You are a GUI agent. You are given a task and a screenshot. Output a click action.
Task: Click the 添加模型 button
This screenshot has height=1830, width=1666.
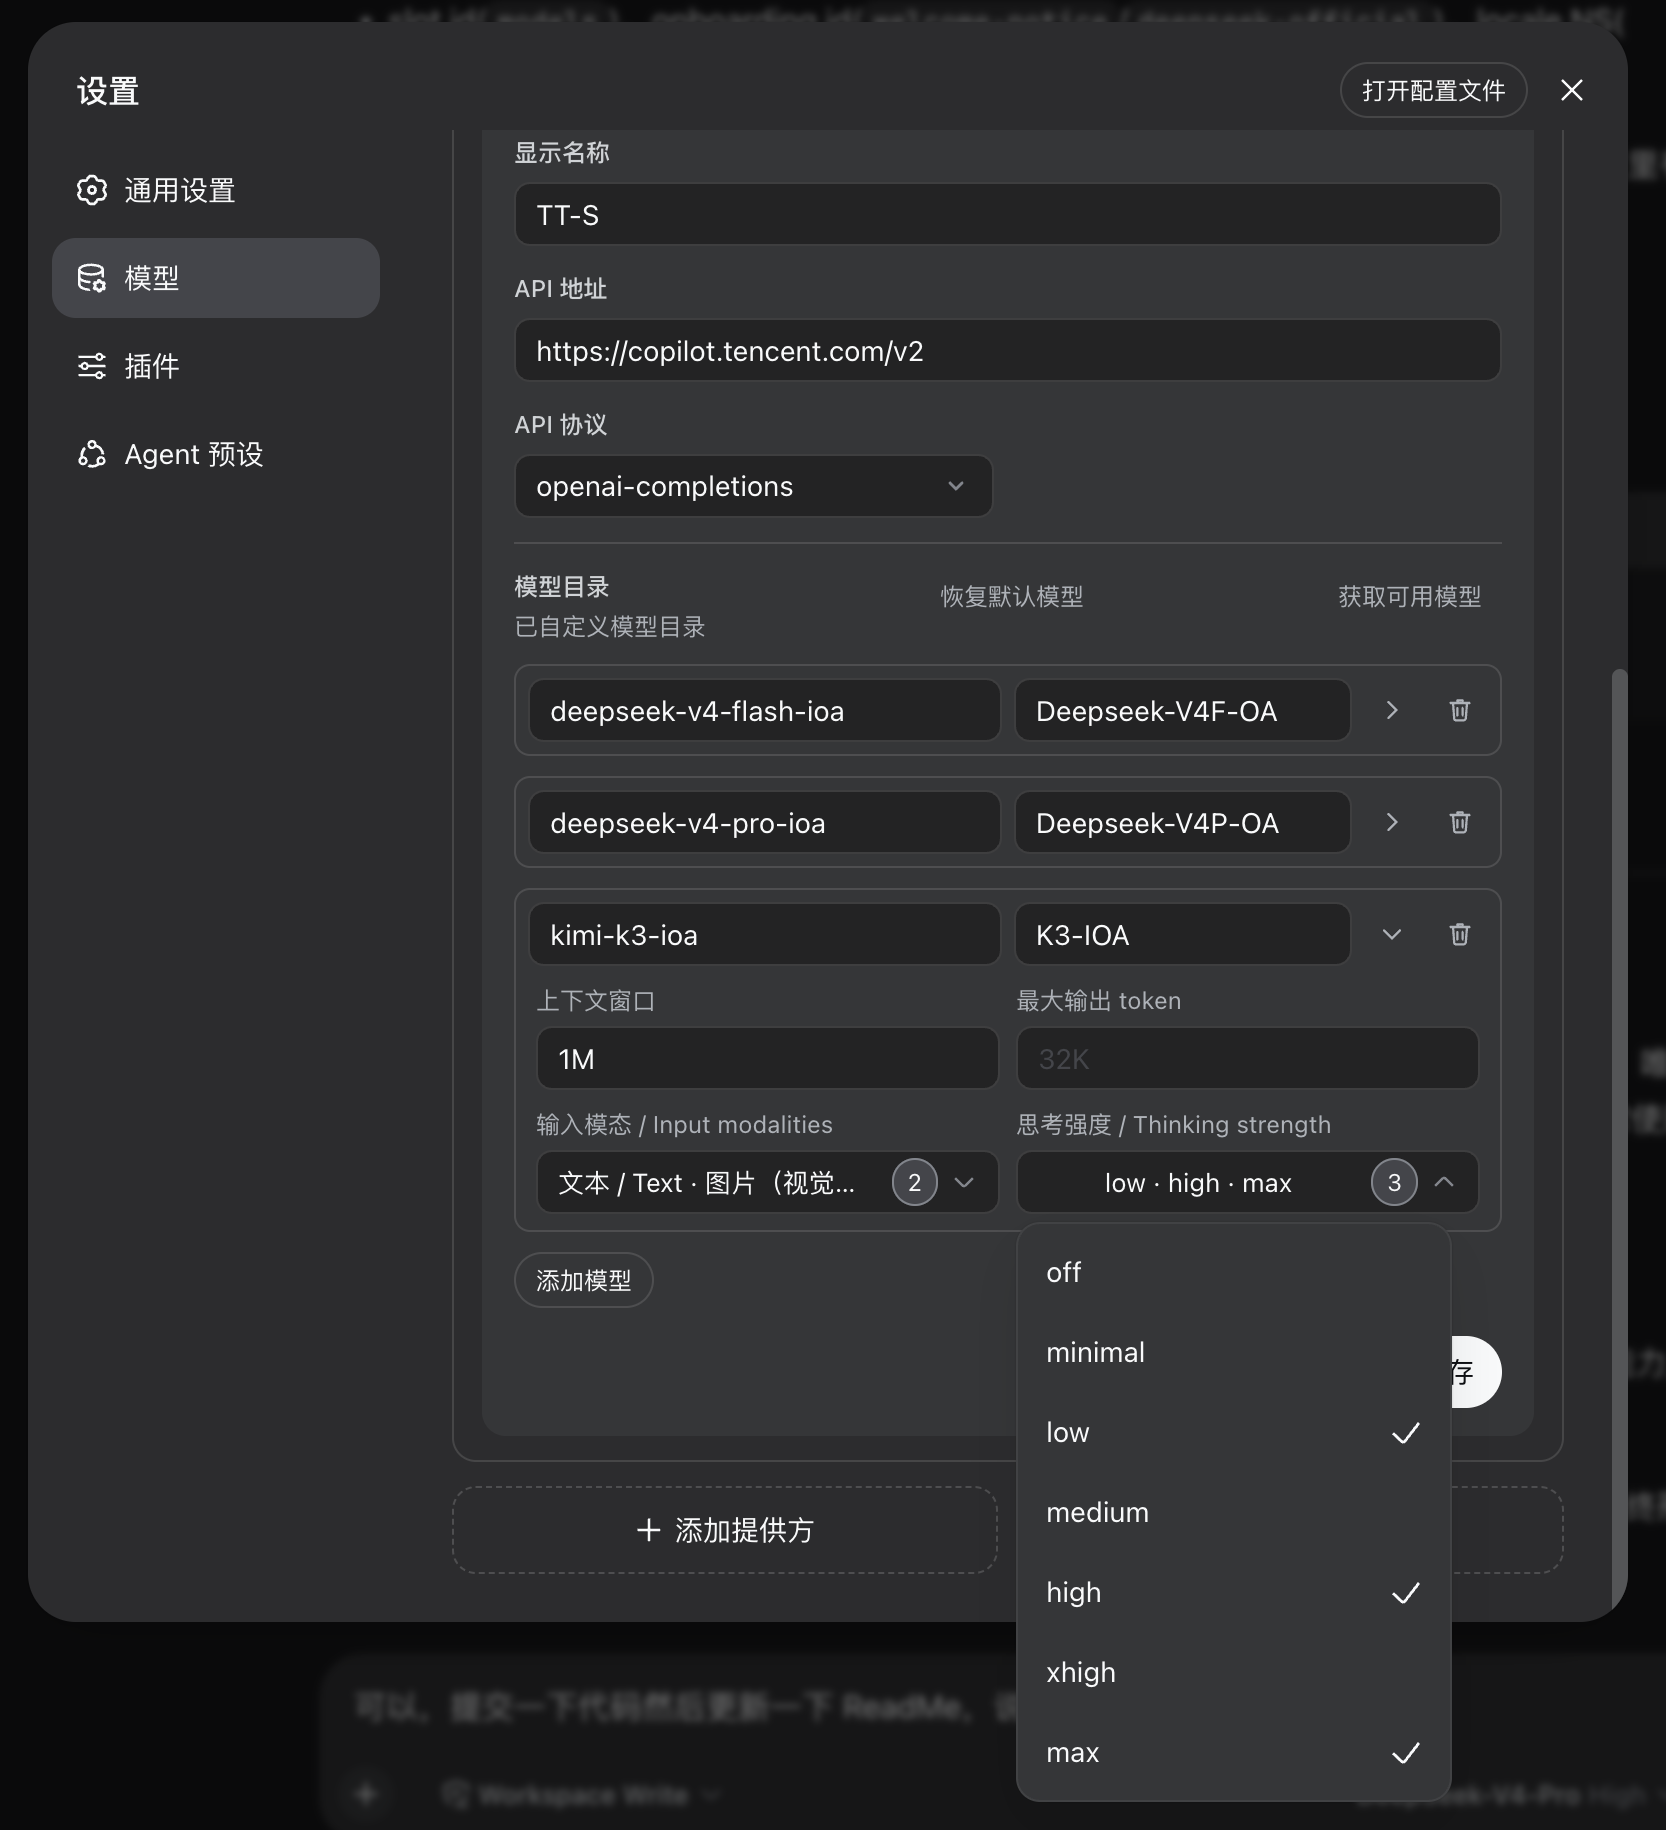click(584, 1280)
